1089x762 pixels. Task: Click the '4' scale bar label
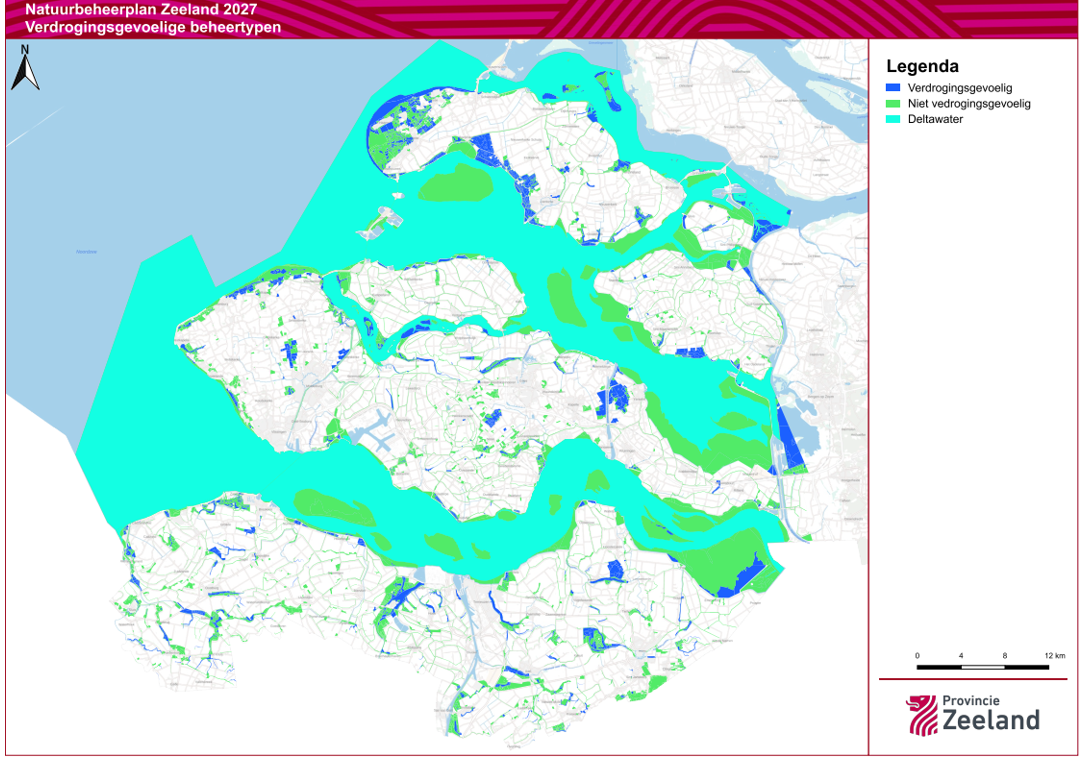point(961,655)
